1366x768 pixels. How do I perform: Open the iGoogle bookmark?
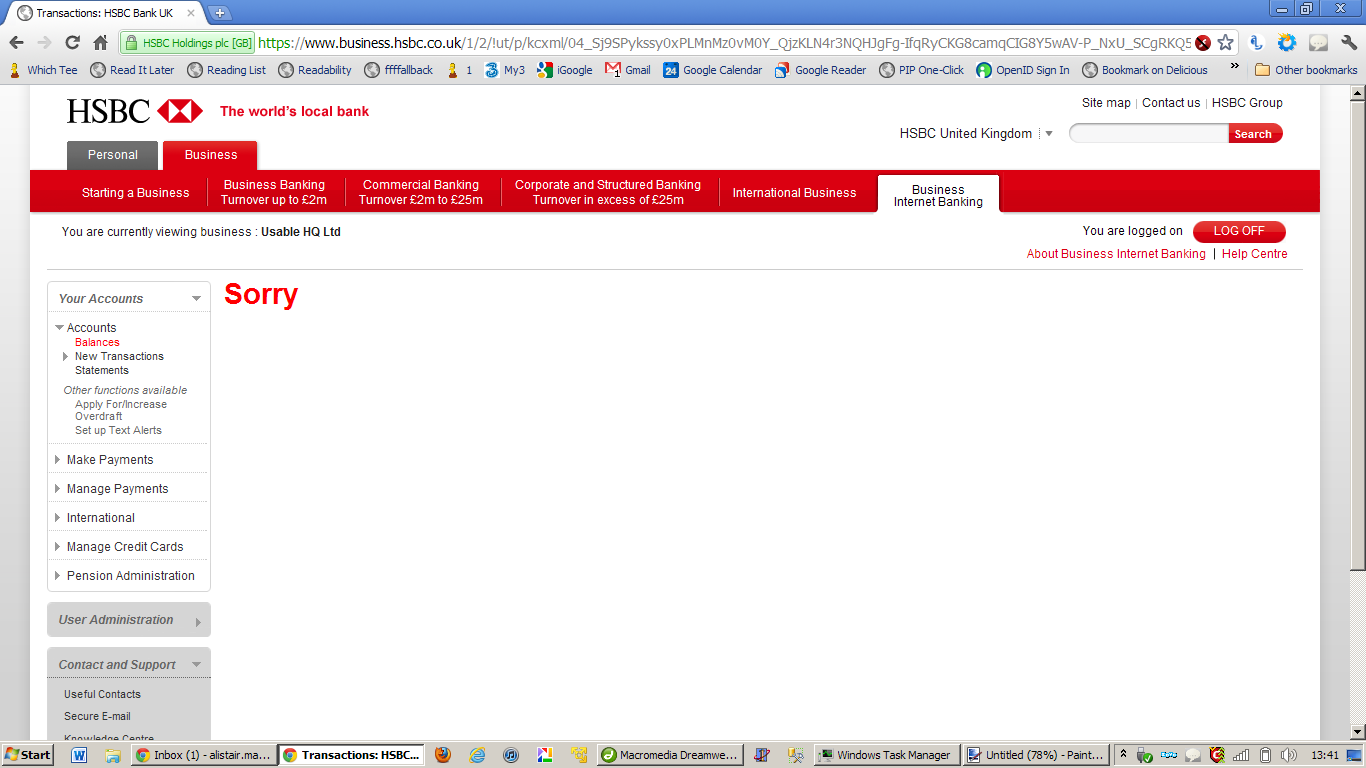coord(564,70)
